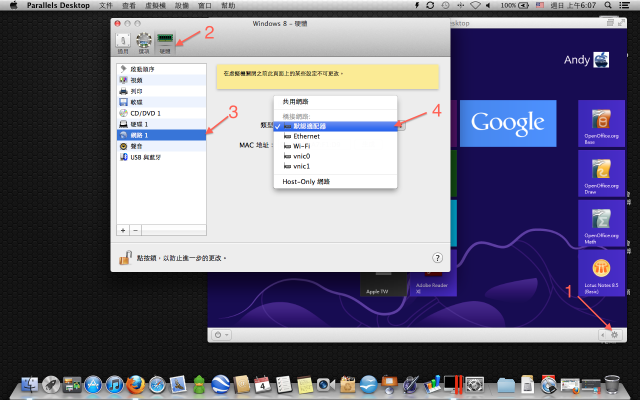Open Launchpad from the Dock

(x=51, y=384)
